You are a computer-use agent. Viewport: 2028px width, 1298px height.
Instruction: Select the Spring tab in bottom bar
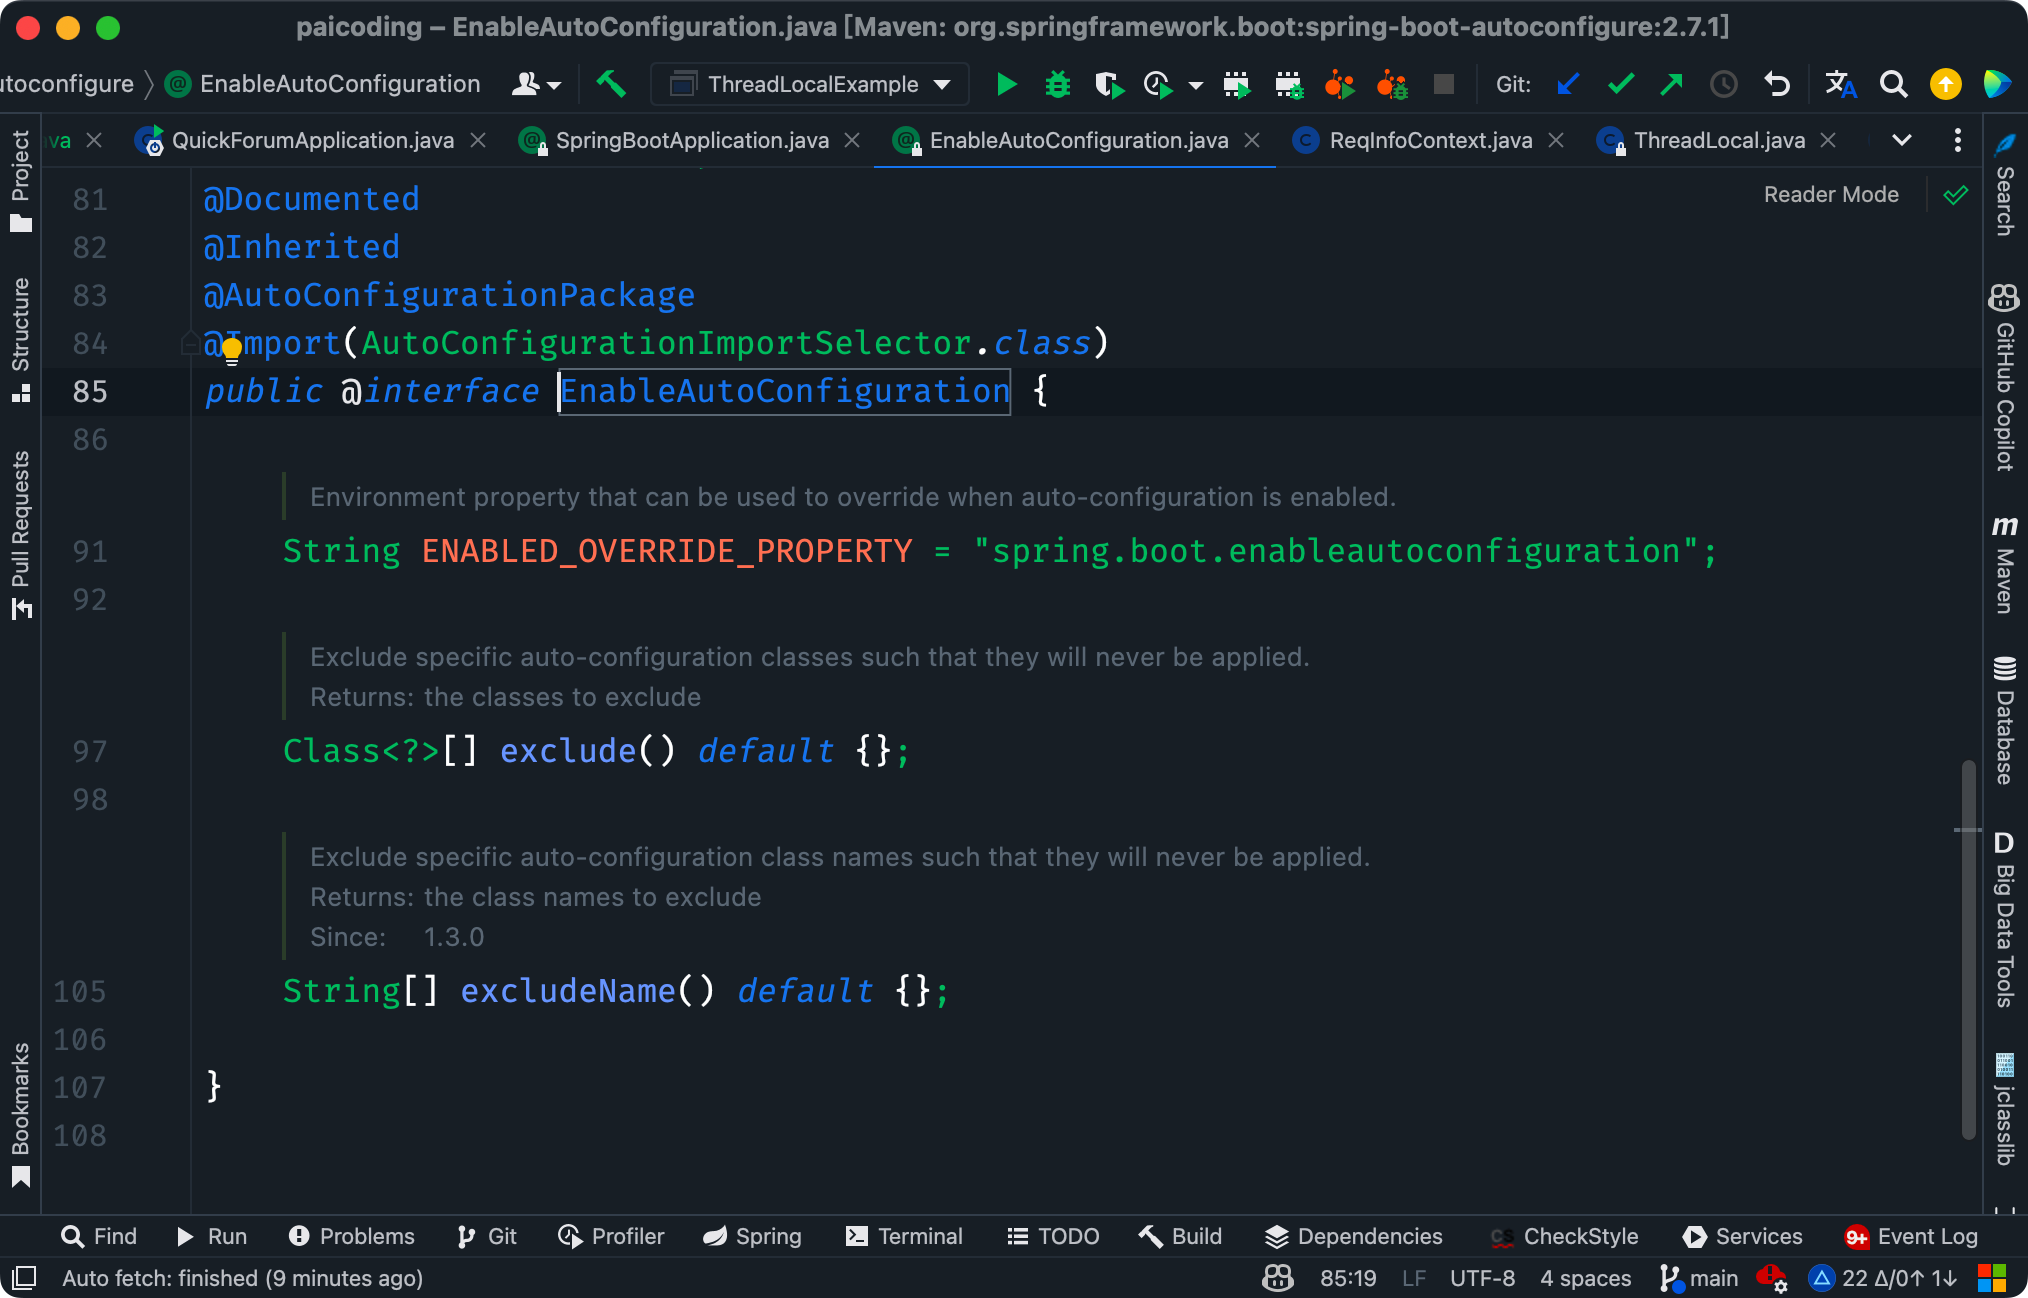tap(755, 1236)
